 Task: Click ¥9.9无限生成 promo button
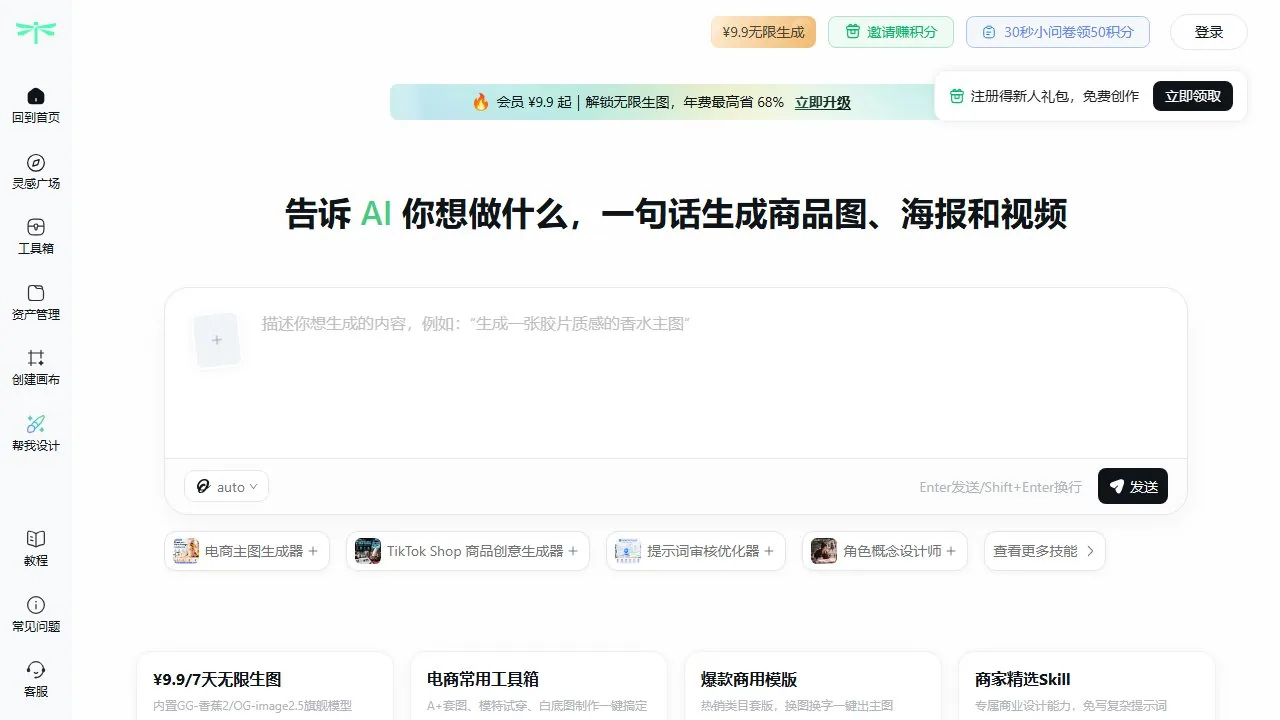point(764,32)
